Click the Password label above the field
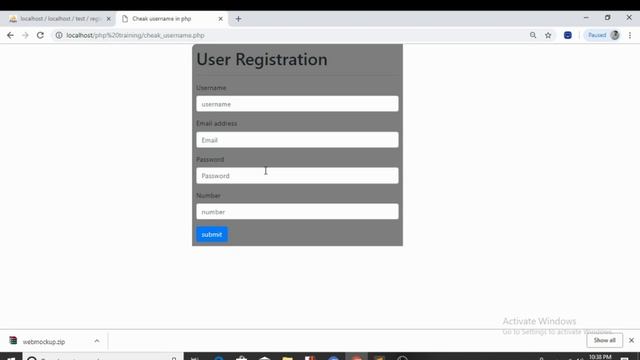 (210, 159)
